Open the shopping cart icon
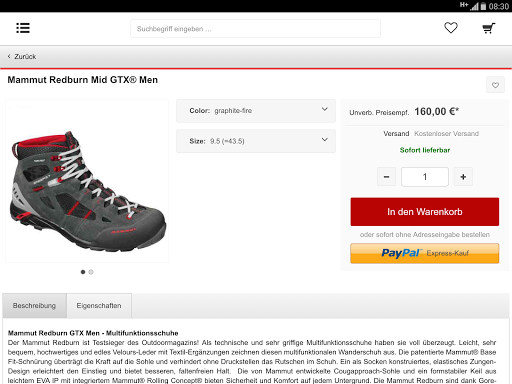Viewport: 512px width, 384px height. coord(489,28)
